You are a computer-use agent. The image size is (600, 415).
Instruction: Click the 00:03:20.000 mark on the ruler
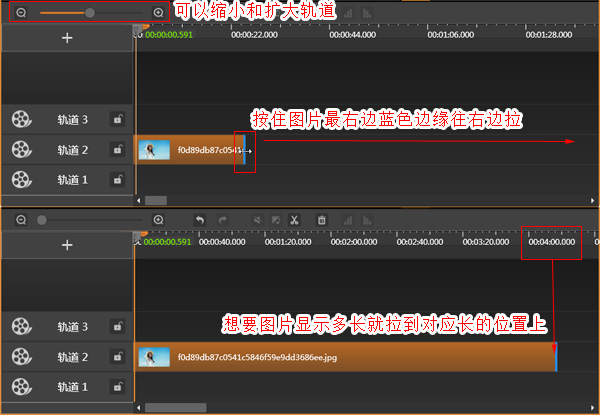pyautogui.click(x=486, y=242)
